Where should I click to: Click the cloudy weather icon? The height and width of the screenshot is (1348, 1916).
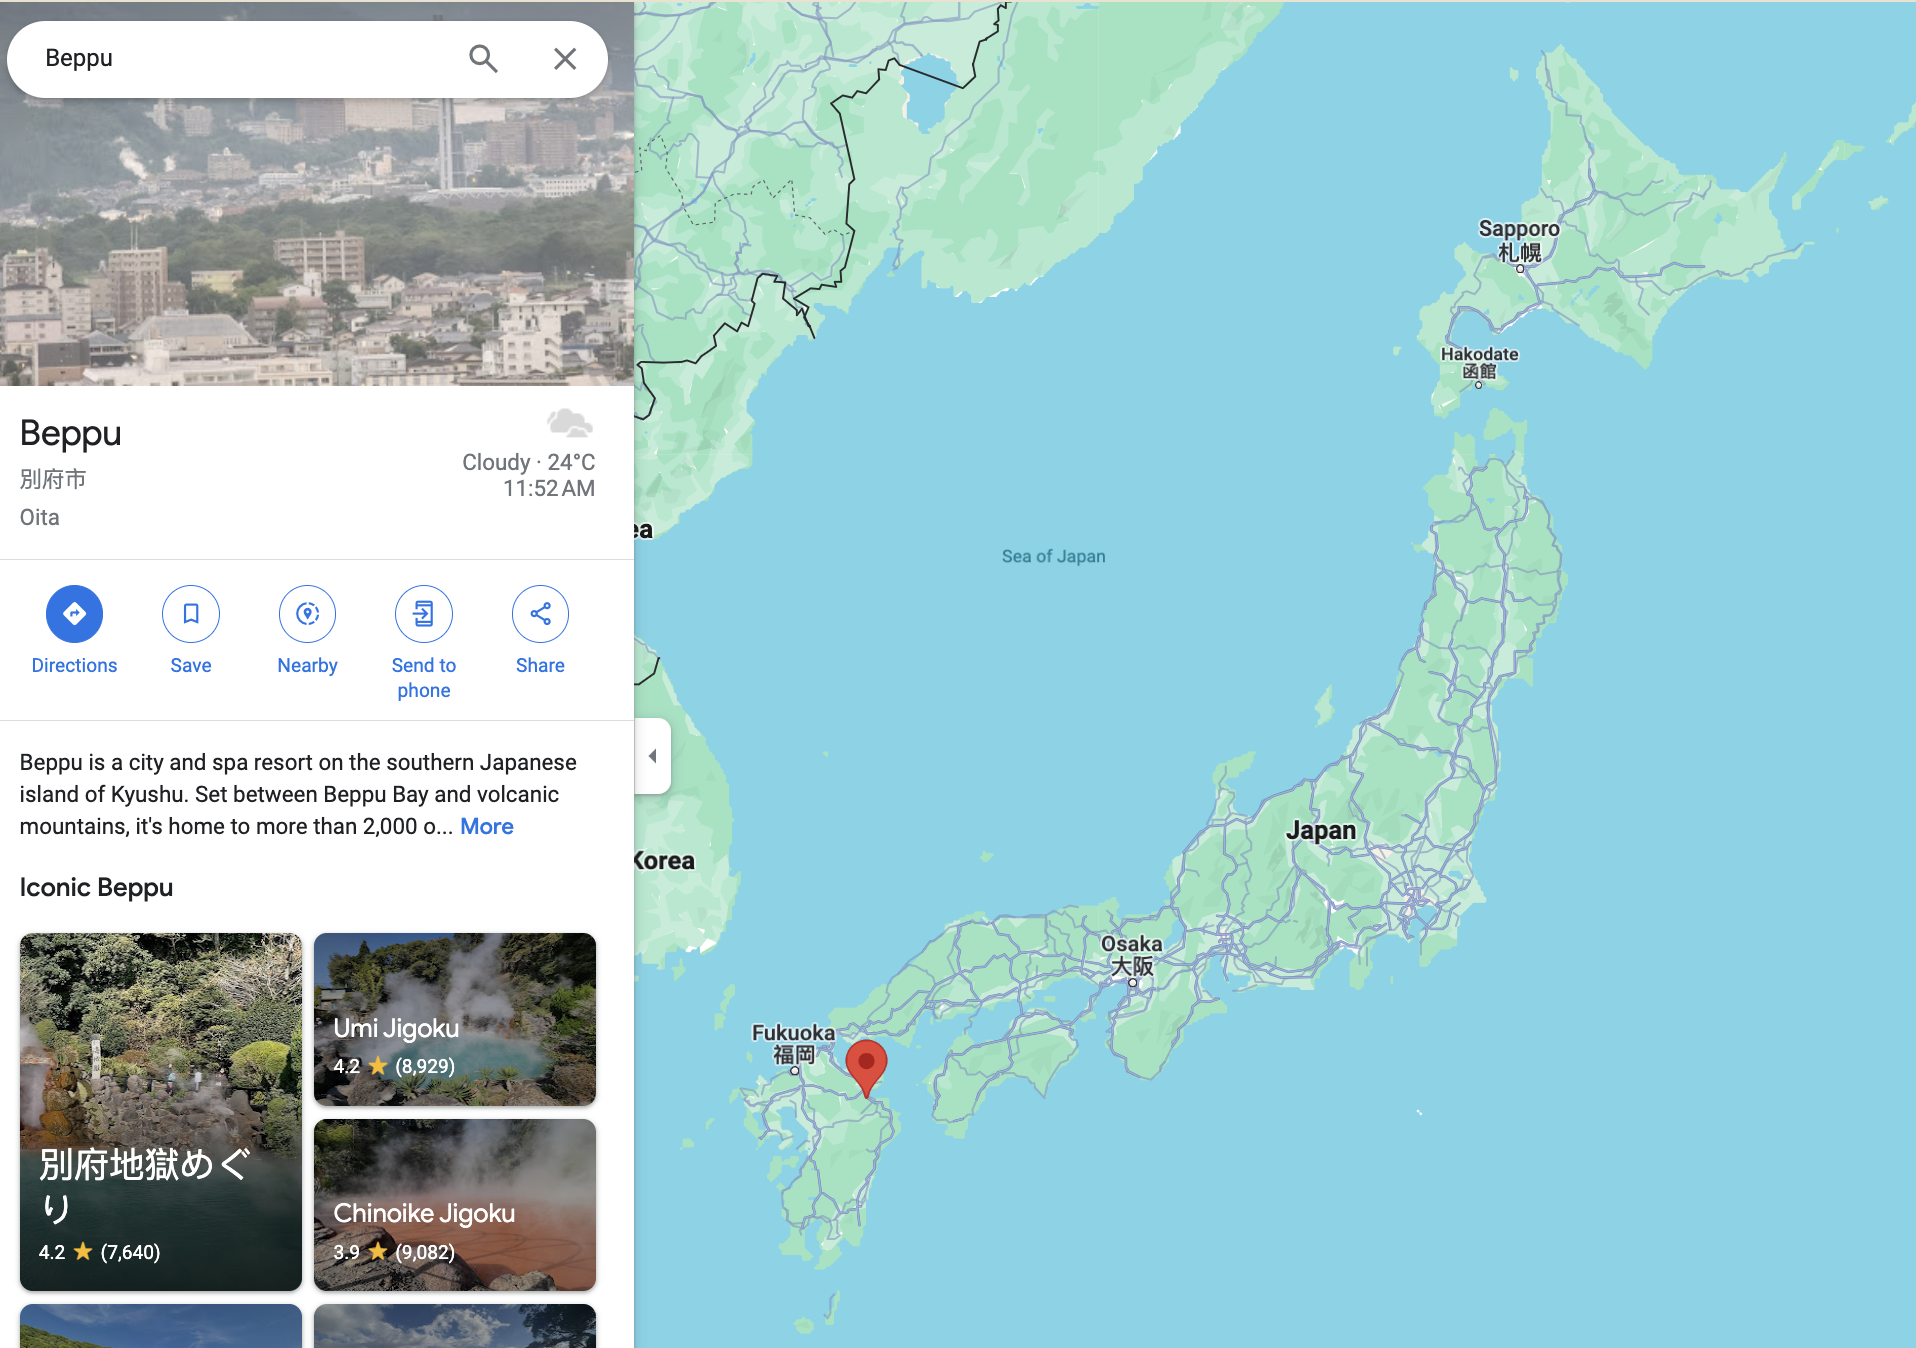570,423
